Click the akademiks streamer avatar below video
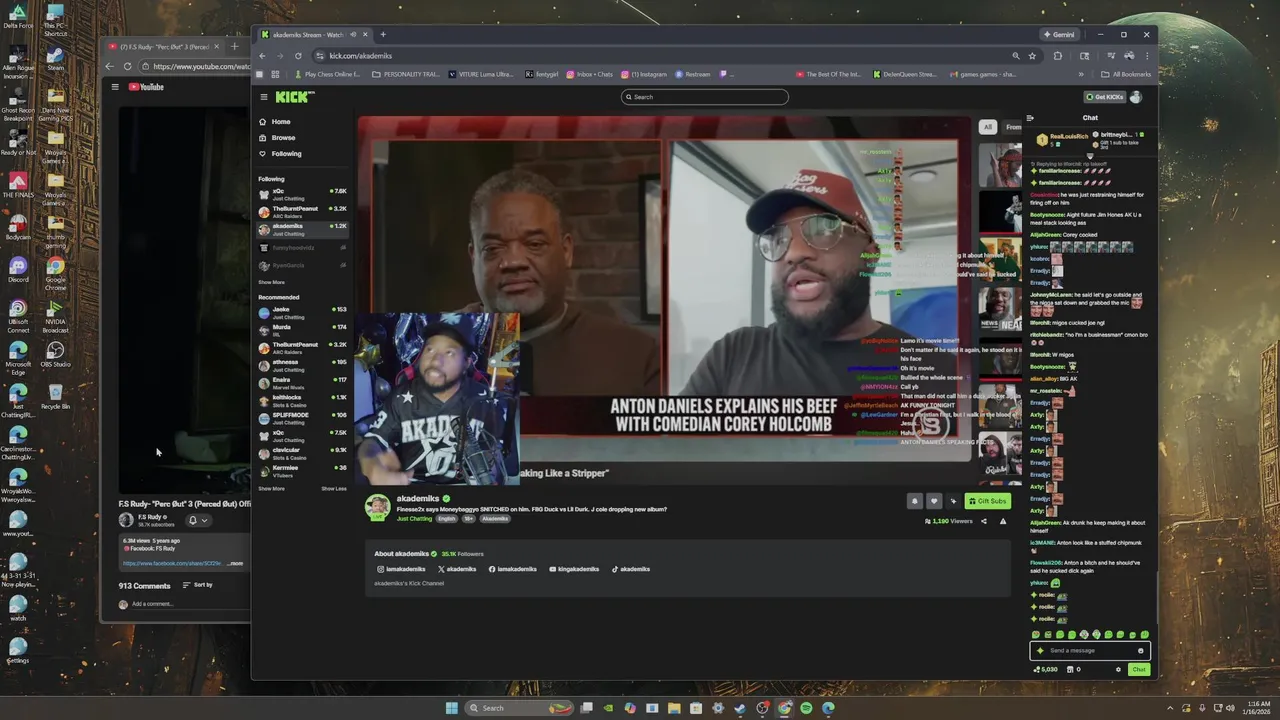 (377, 507)
